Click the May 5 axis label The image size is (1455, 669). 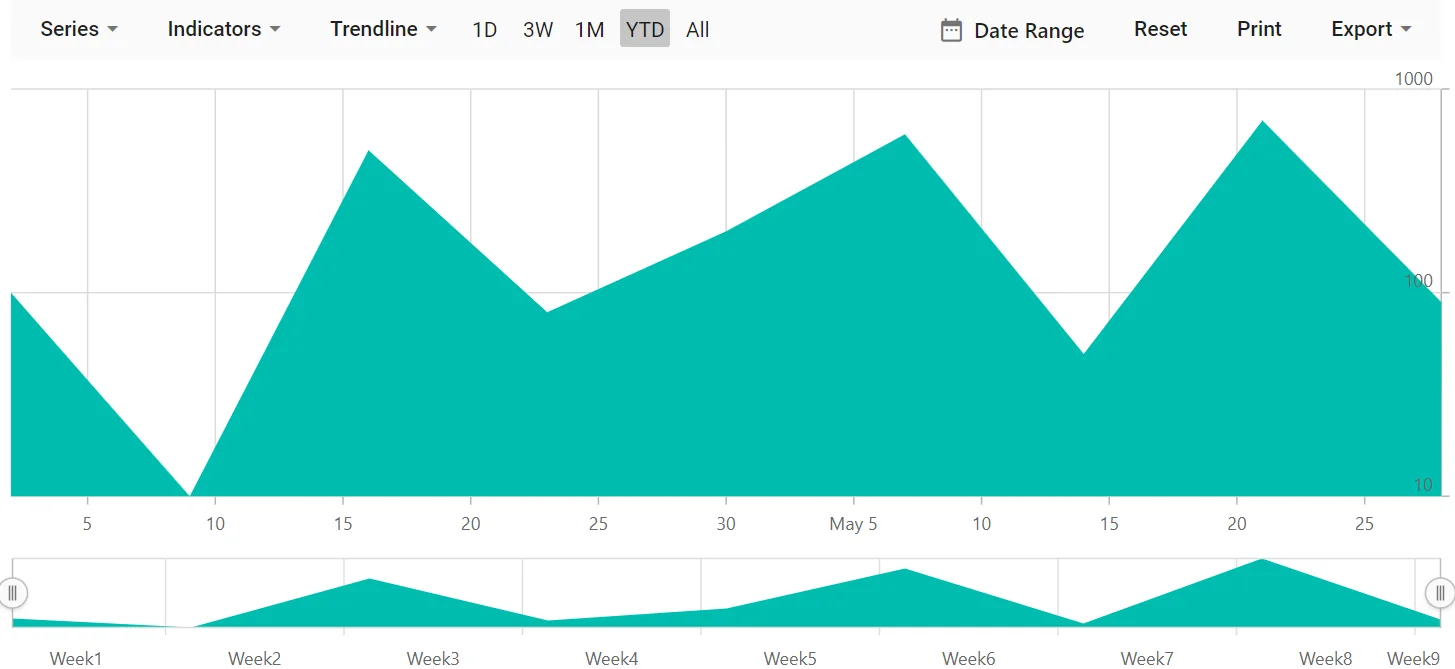click(853, 524)
